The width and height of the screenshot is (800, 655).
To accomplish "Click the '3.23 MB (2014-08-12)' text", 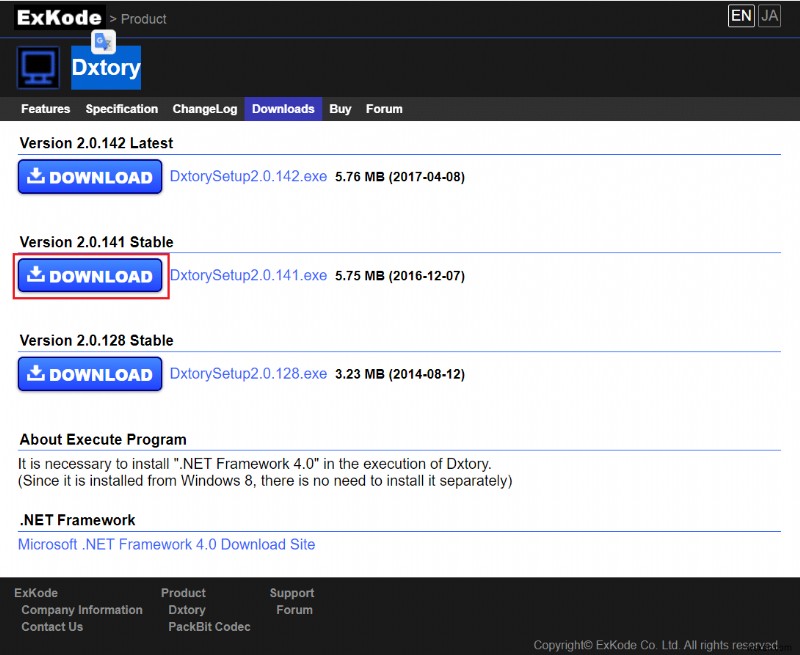I will click(400, 374).
